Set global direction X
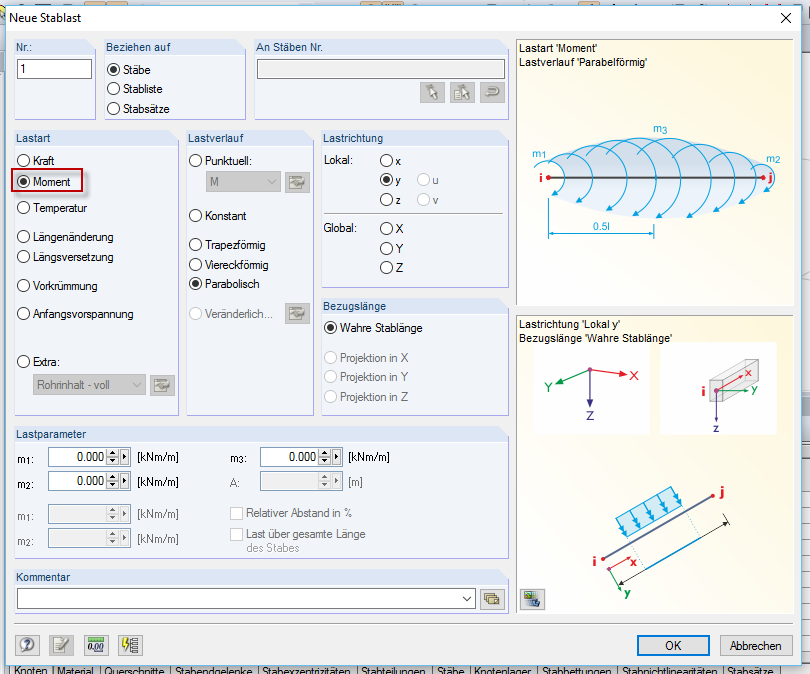Screen dimensions: 810x674 tap(386, 228)
